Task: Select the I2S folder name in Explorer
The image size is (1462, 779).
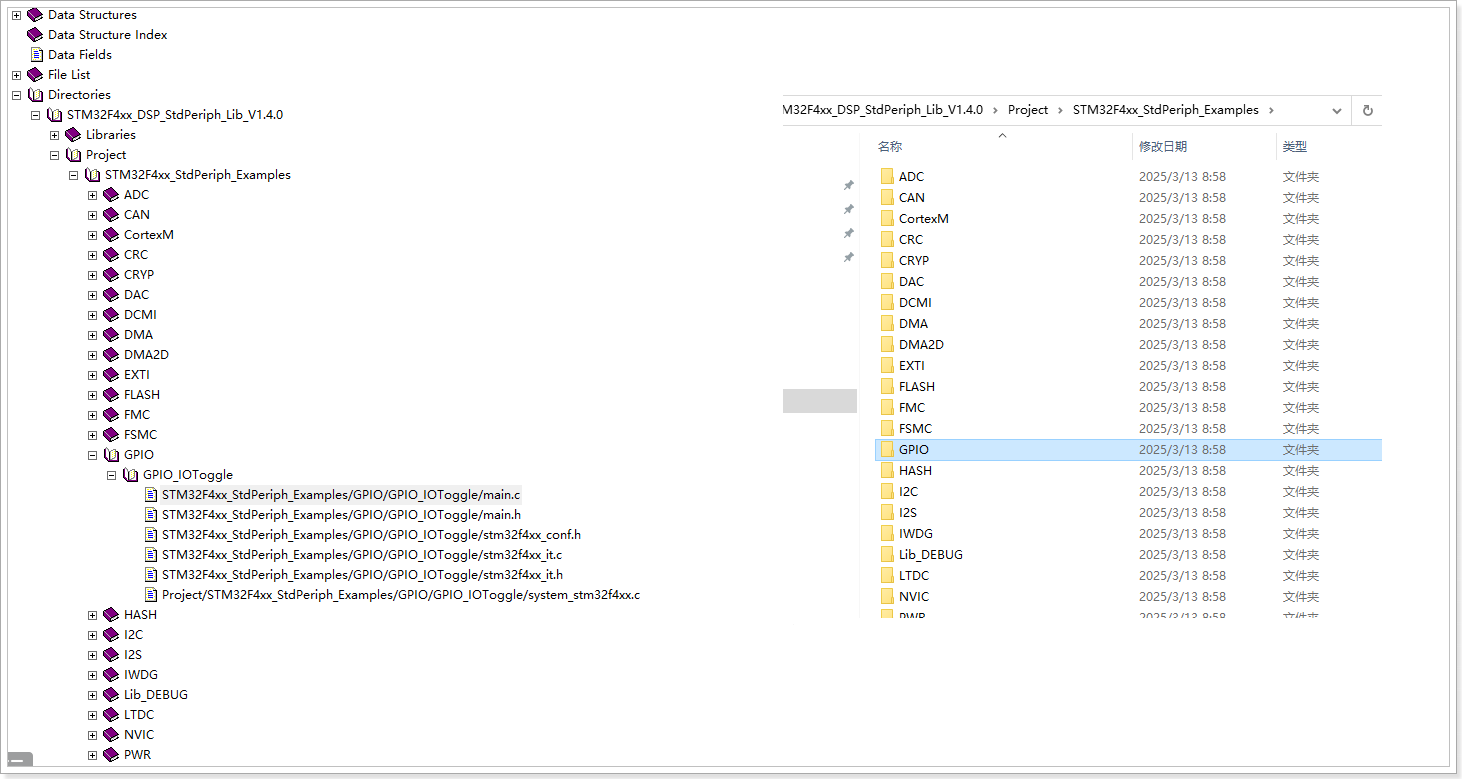Action: 908,512
